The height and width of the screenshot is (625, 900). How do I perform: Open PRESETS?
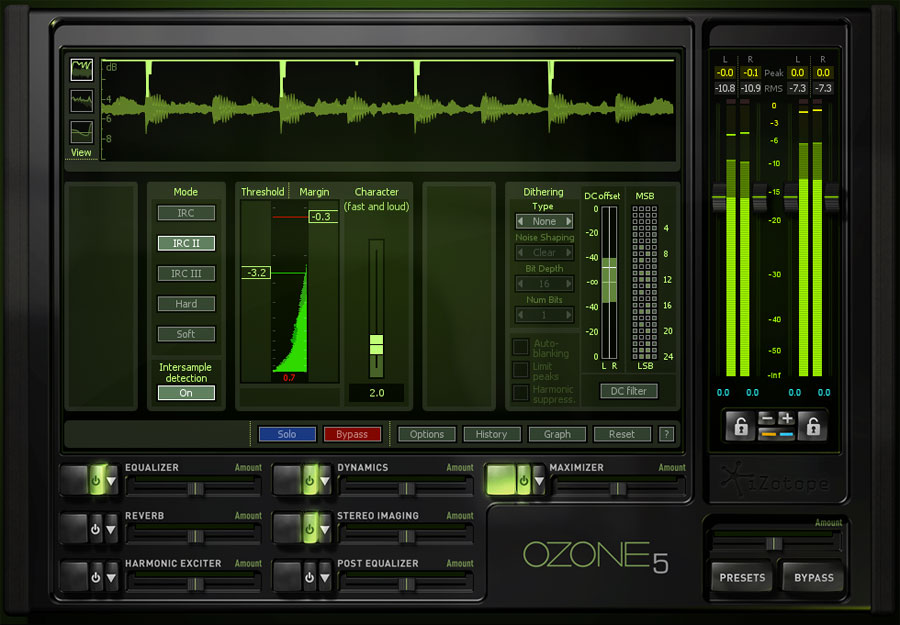[x=742, y=577]
